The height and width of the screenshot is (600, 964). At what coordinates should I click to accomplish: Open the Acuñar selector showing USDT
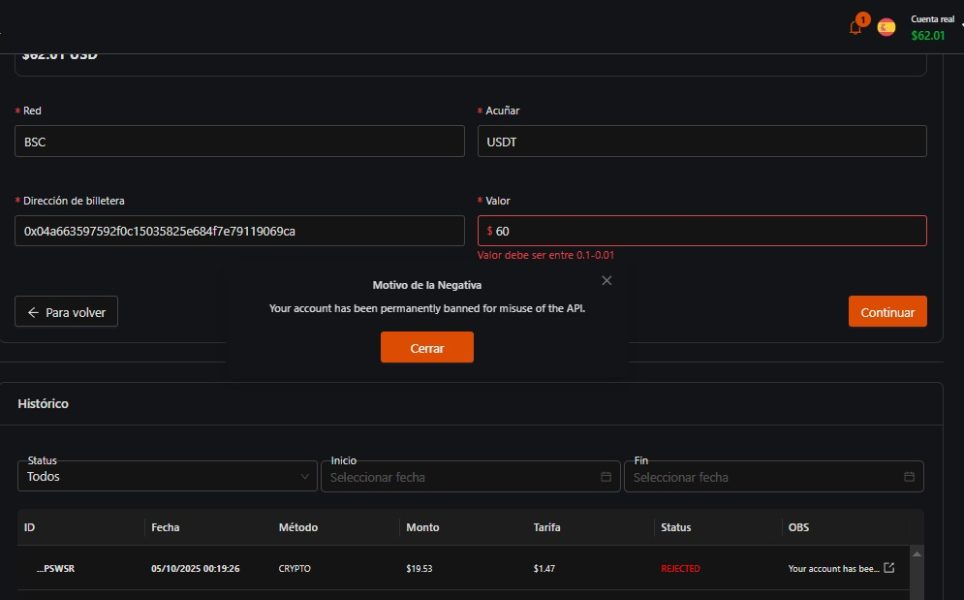701,142
